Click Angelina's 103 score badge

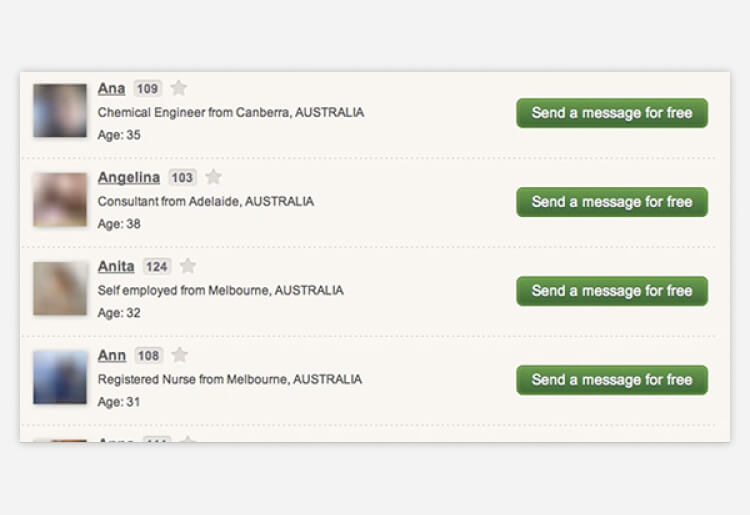[x=182, y=177]
